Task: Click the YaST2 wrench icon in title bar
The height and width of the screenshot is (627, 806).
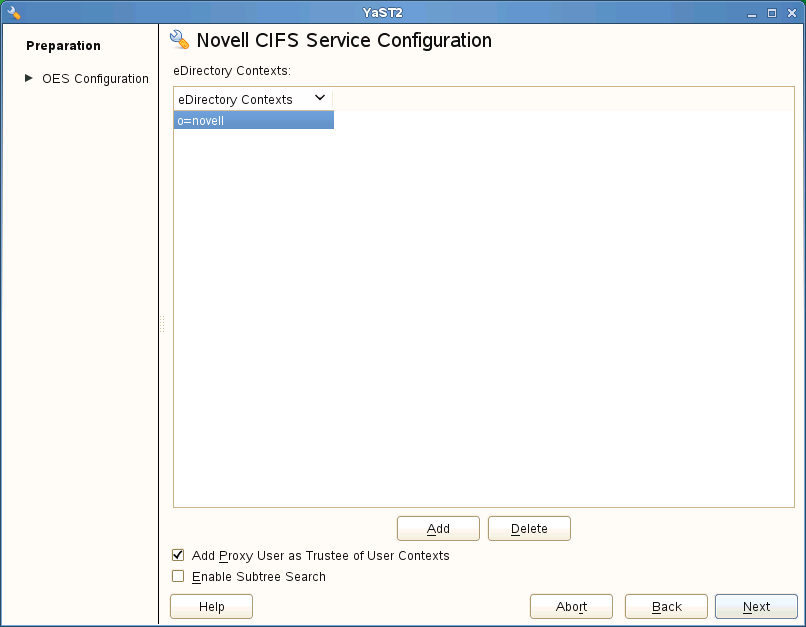Action: coord(14,12)
